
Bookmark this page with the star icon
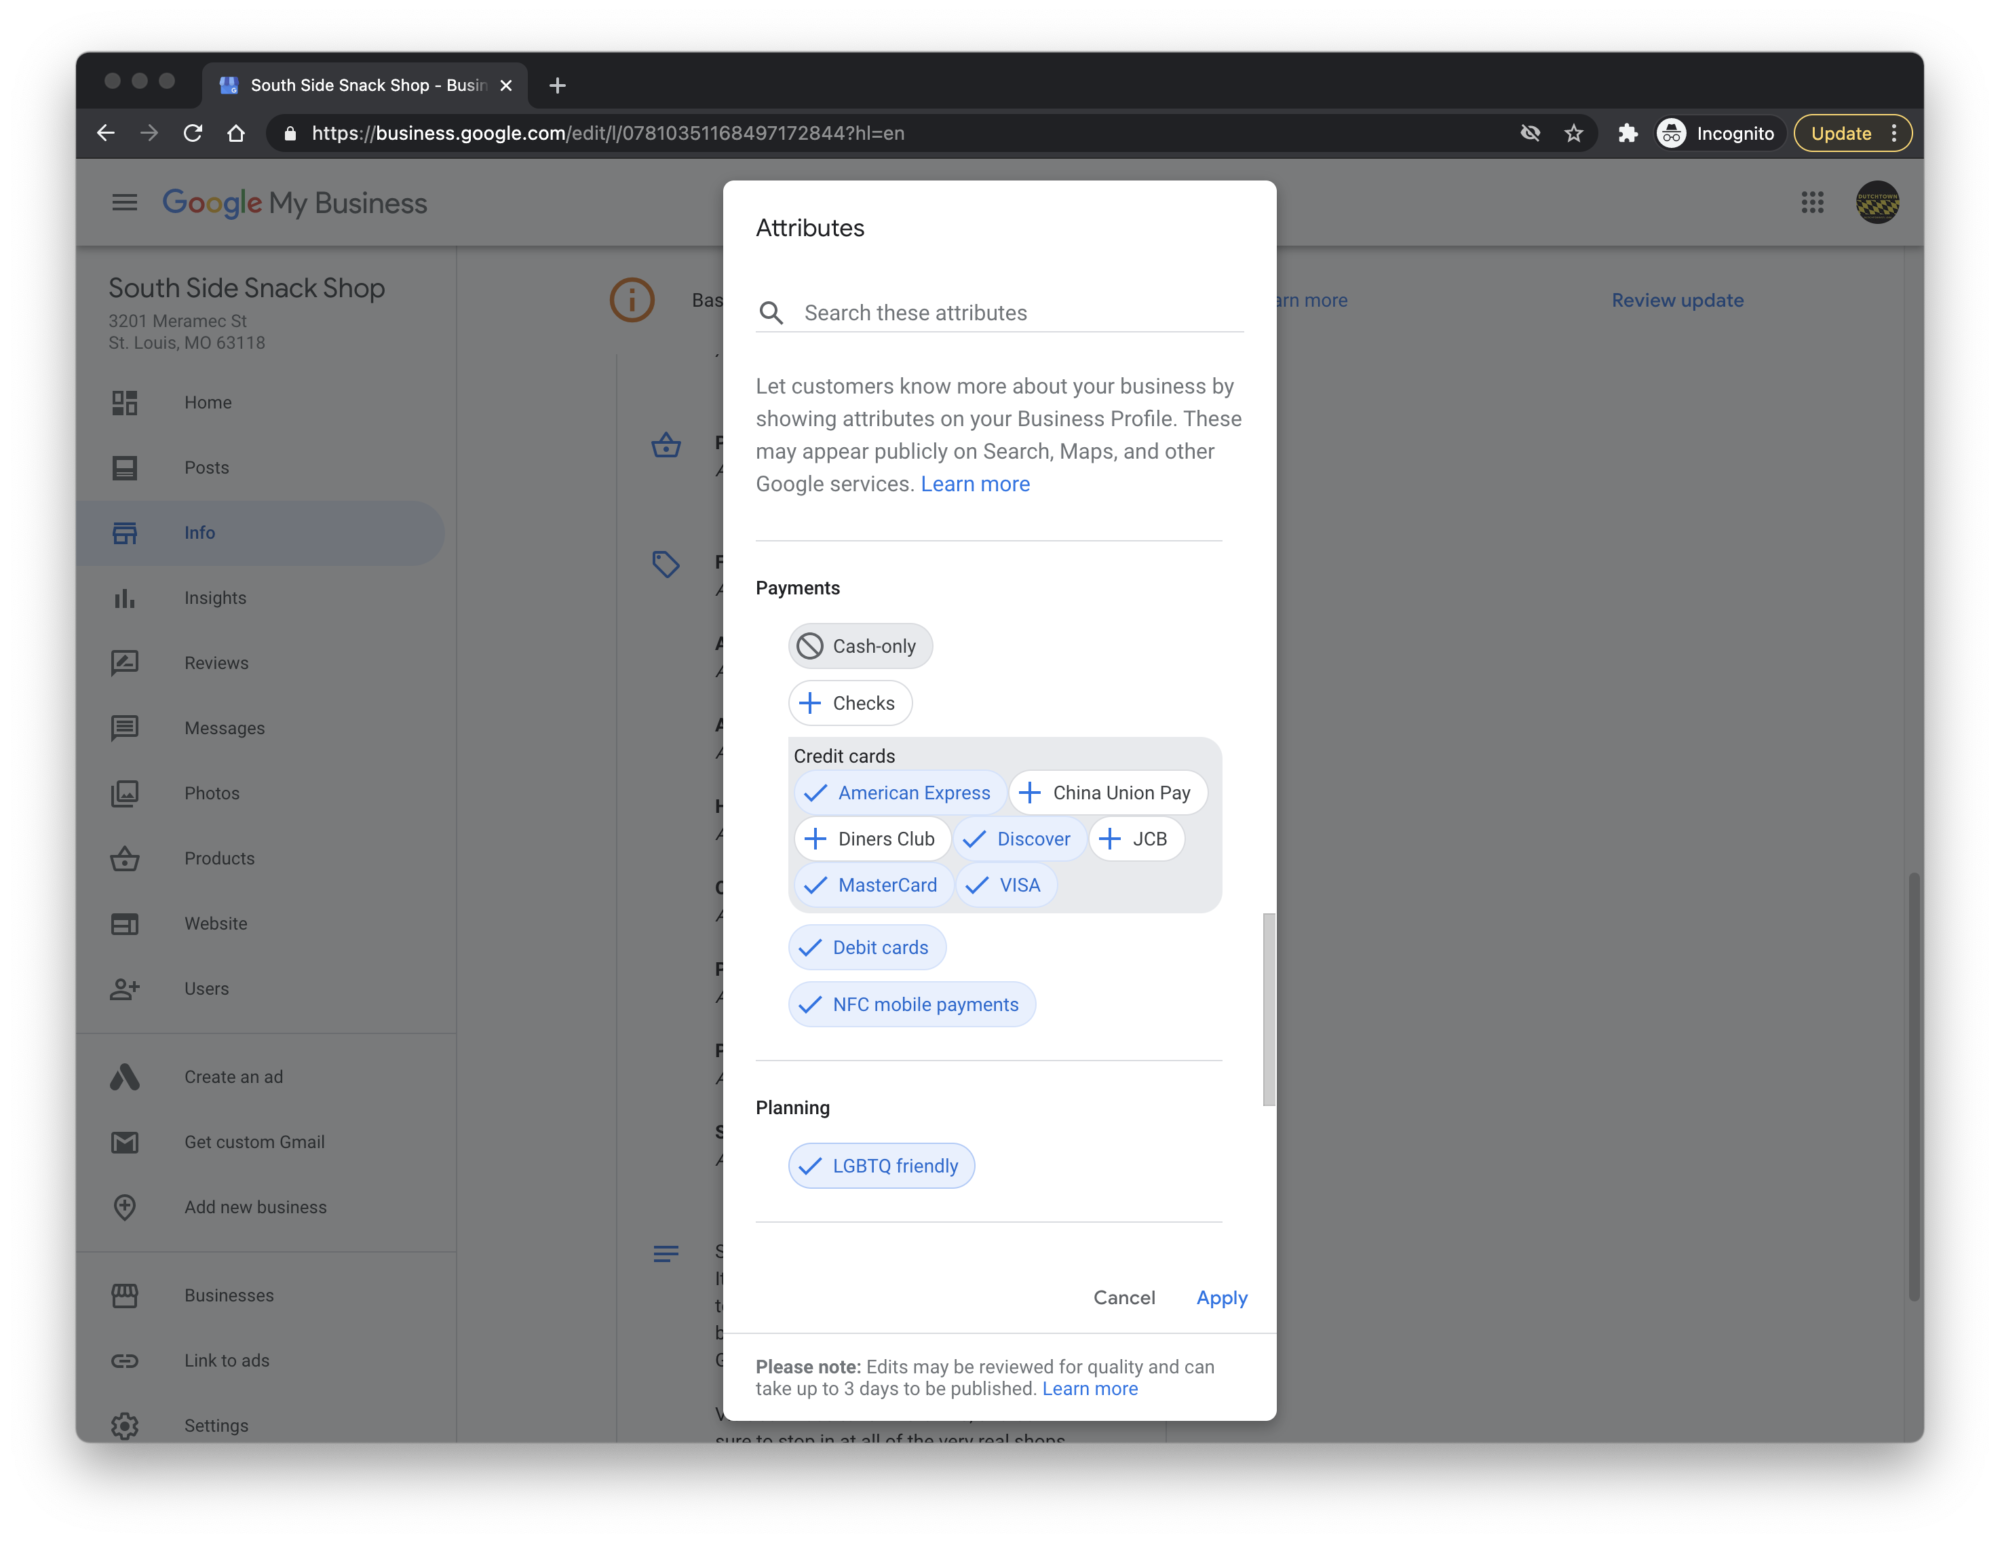[1574, 133]
